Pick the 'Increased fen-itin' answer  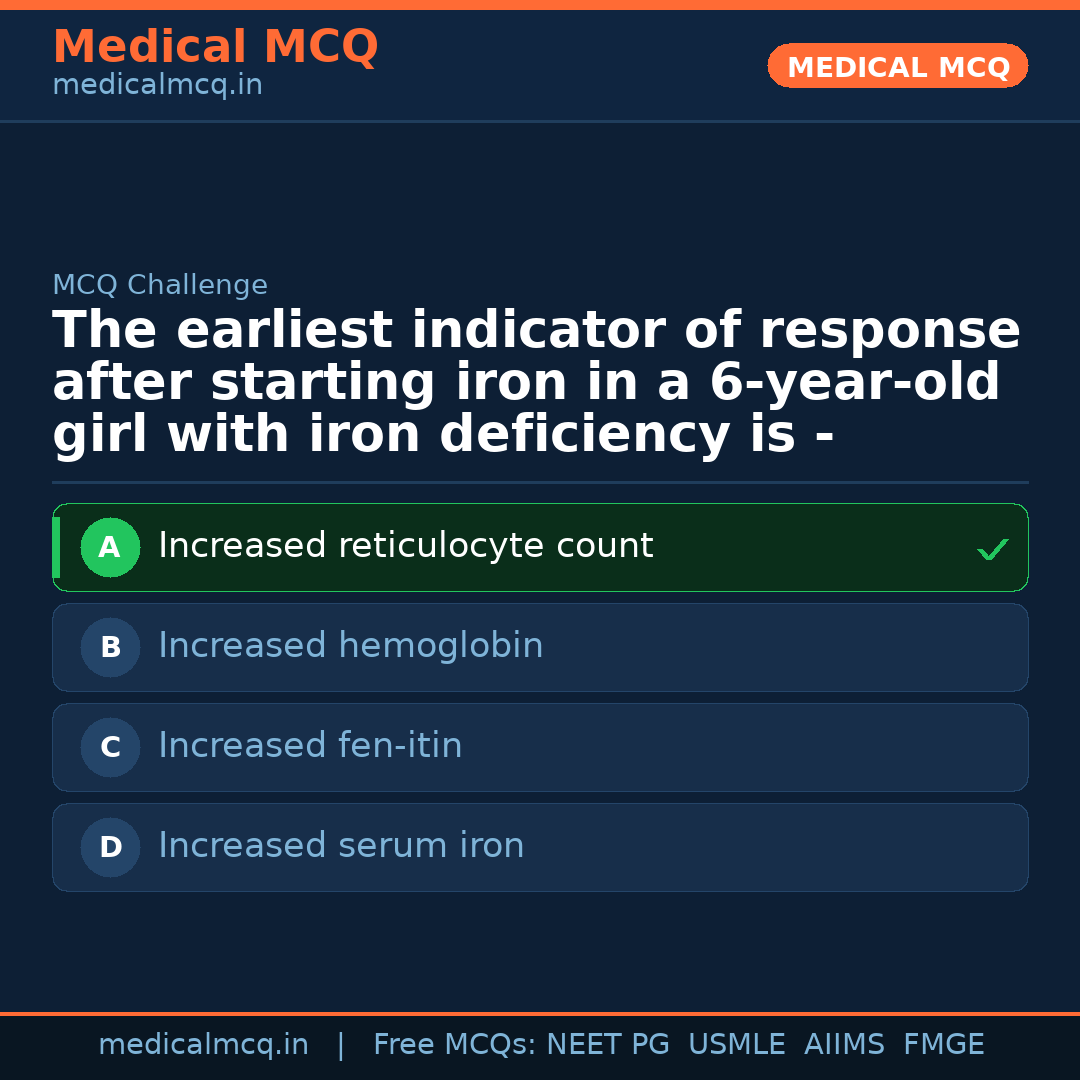click(x=310, y=746)
